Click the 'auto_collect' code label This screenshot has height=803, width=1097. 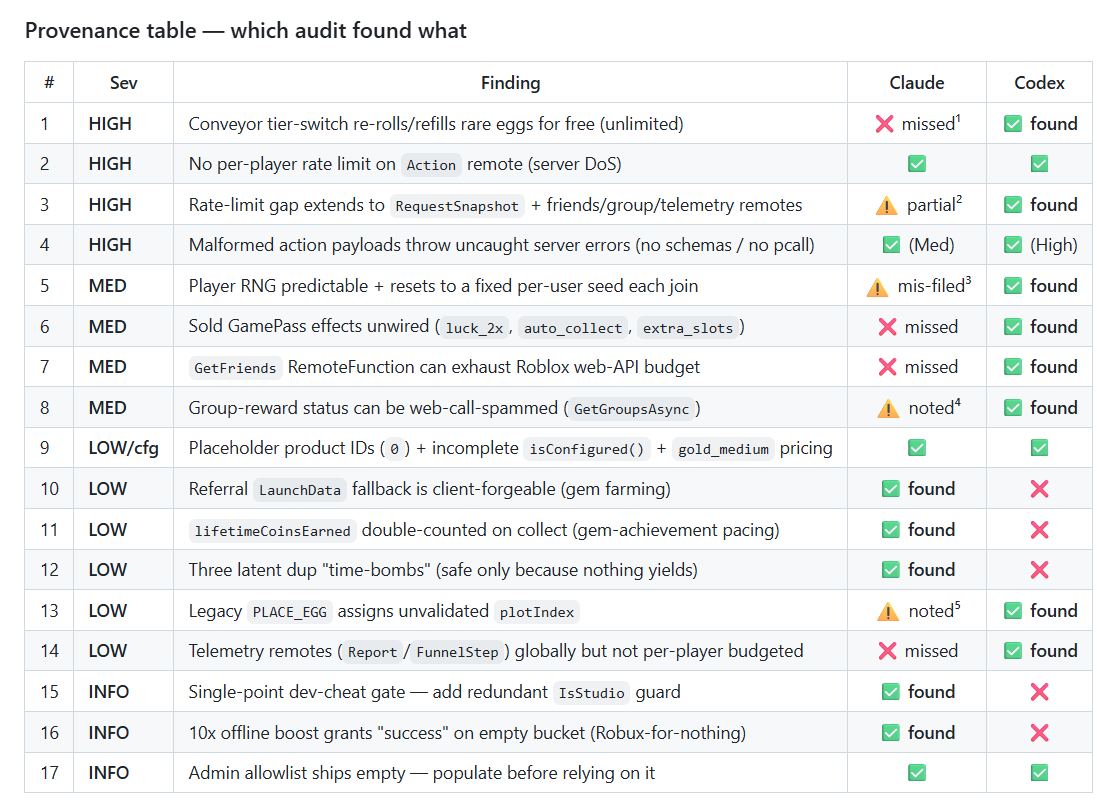573,328
